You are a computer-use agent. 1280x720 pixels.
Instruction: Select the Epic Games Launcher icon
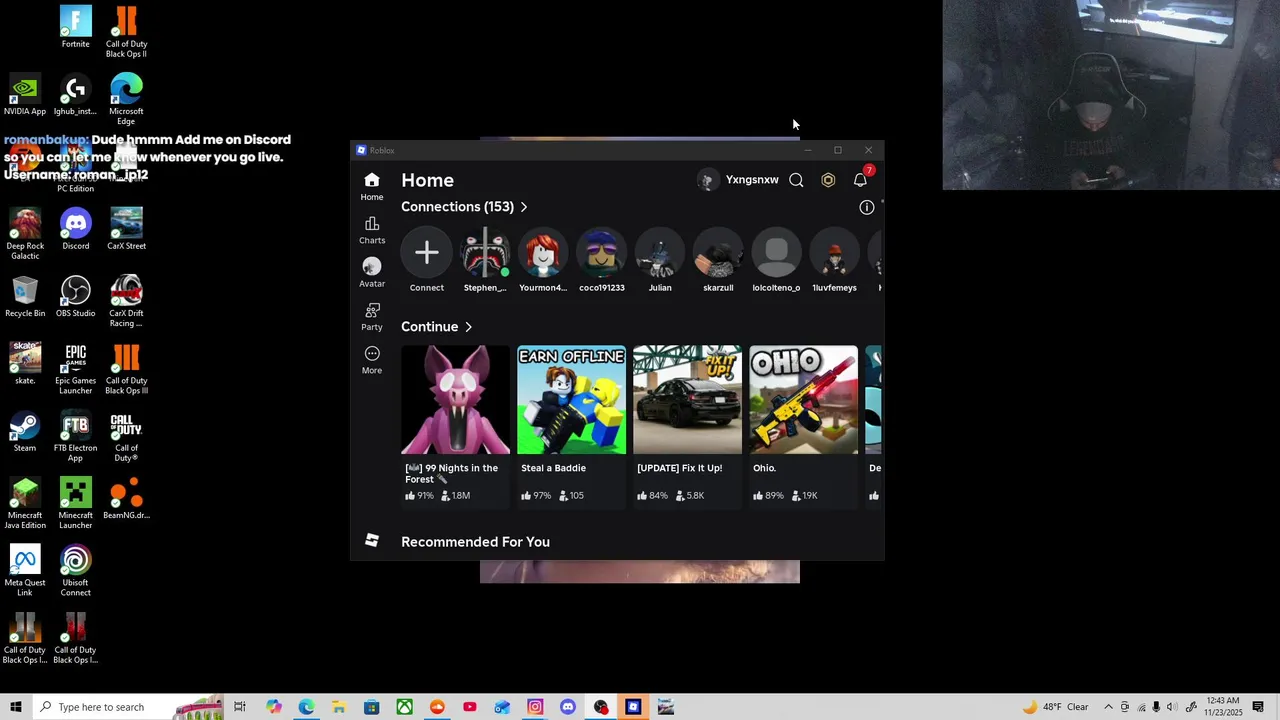click(75, 369)
